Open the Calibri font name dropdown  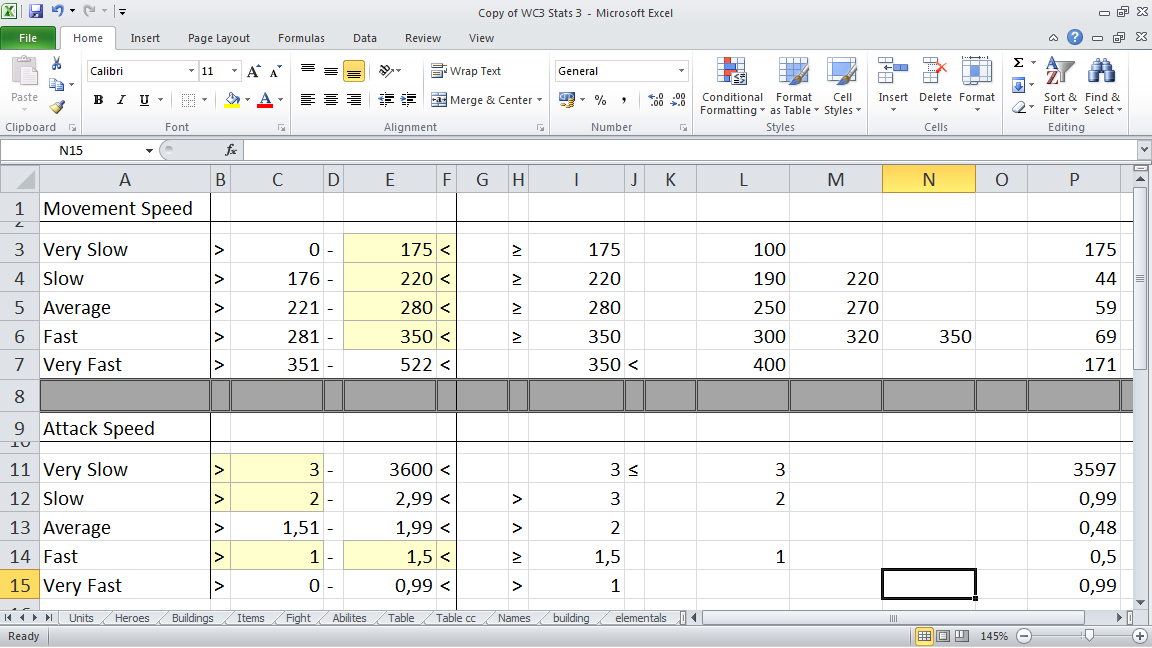tap(191, 71)
